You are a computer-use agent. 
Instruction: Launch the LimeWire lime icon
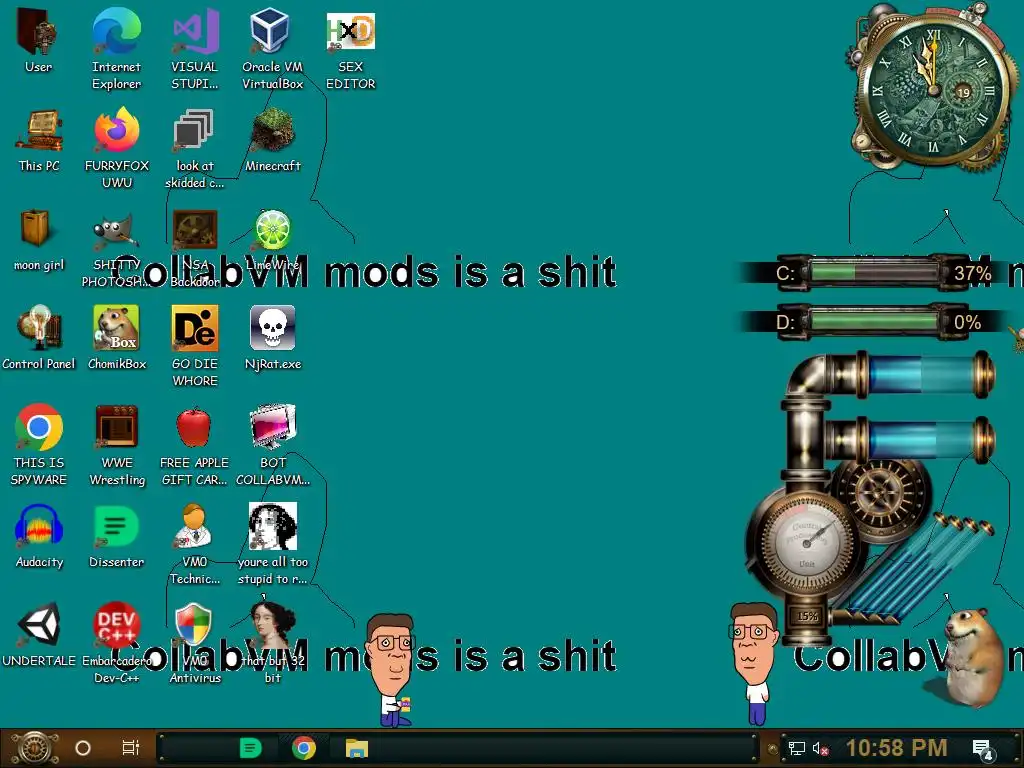click(273, 240)
